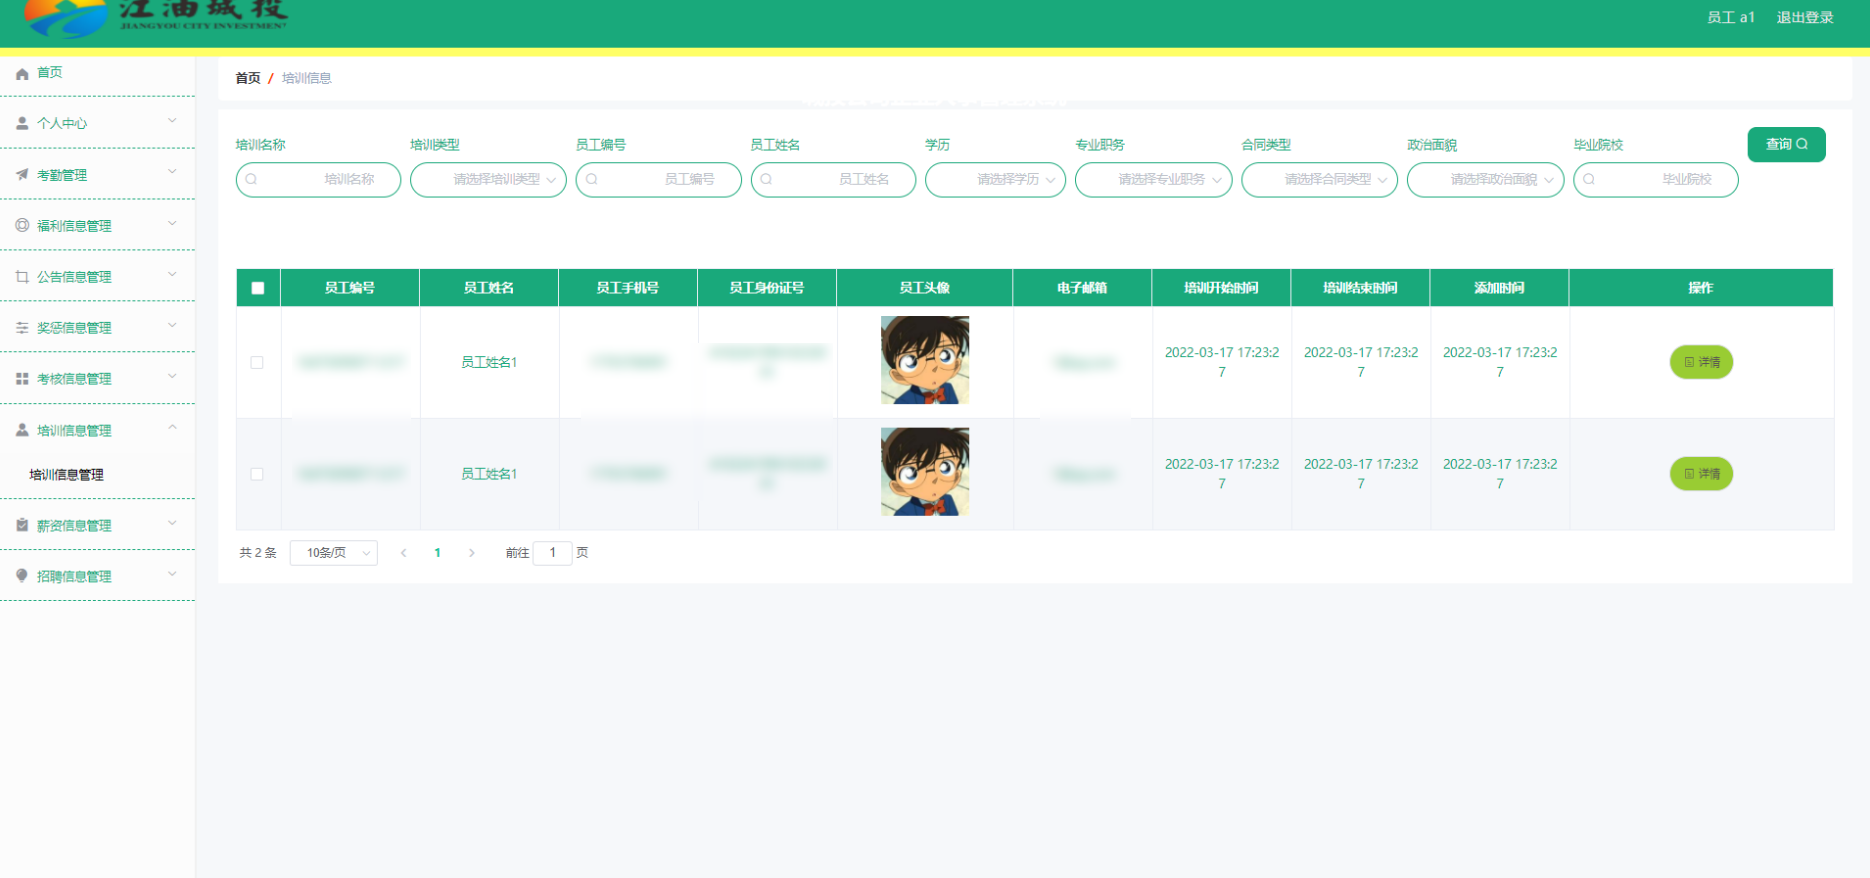Screen dimensions: 1870x878
Task: Open the 培训信息管理 submenu item
Action: coord(67,475)
